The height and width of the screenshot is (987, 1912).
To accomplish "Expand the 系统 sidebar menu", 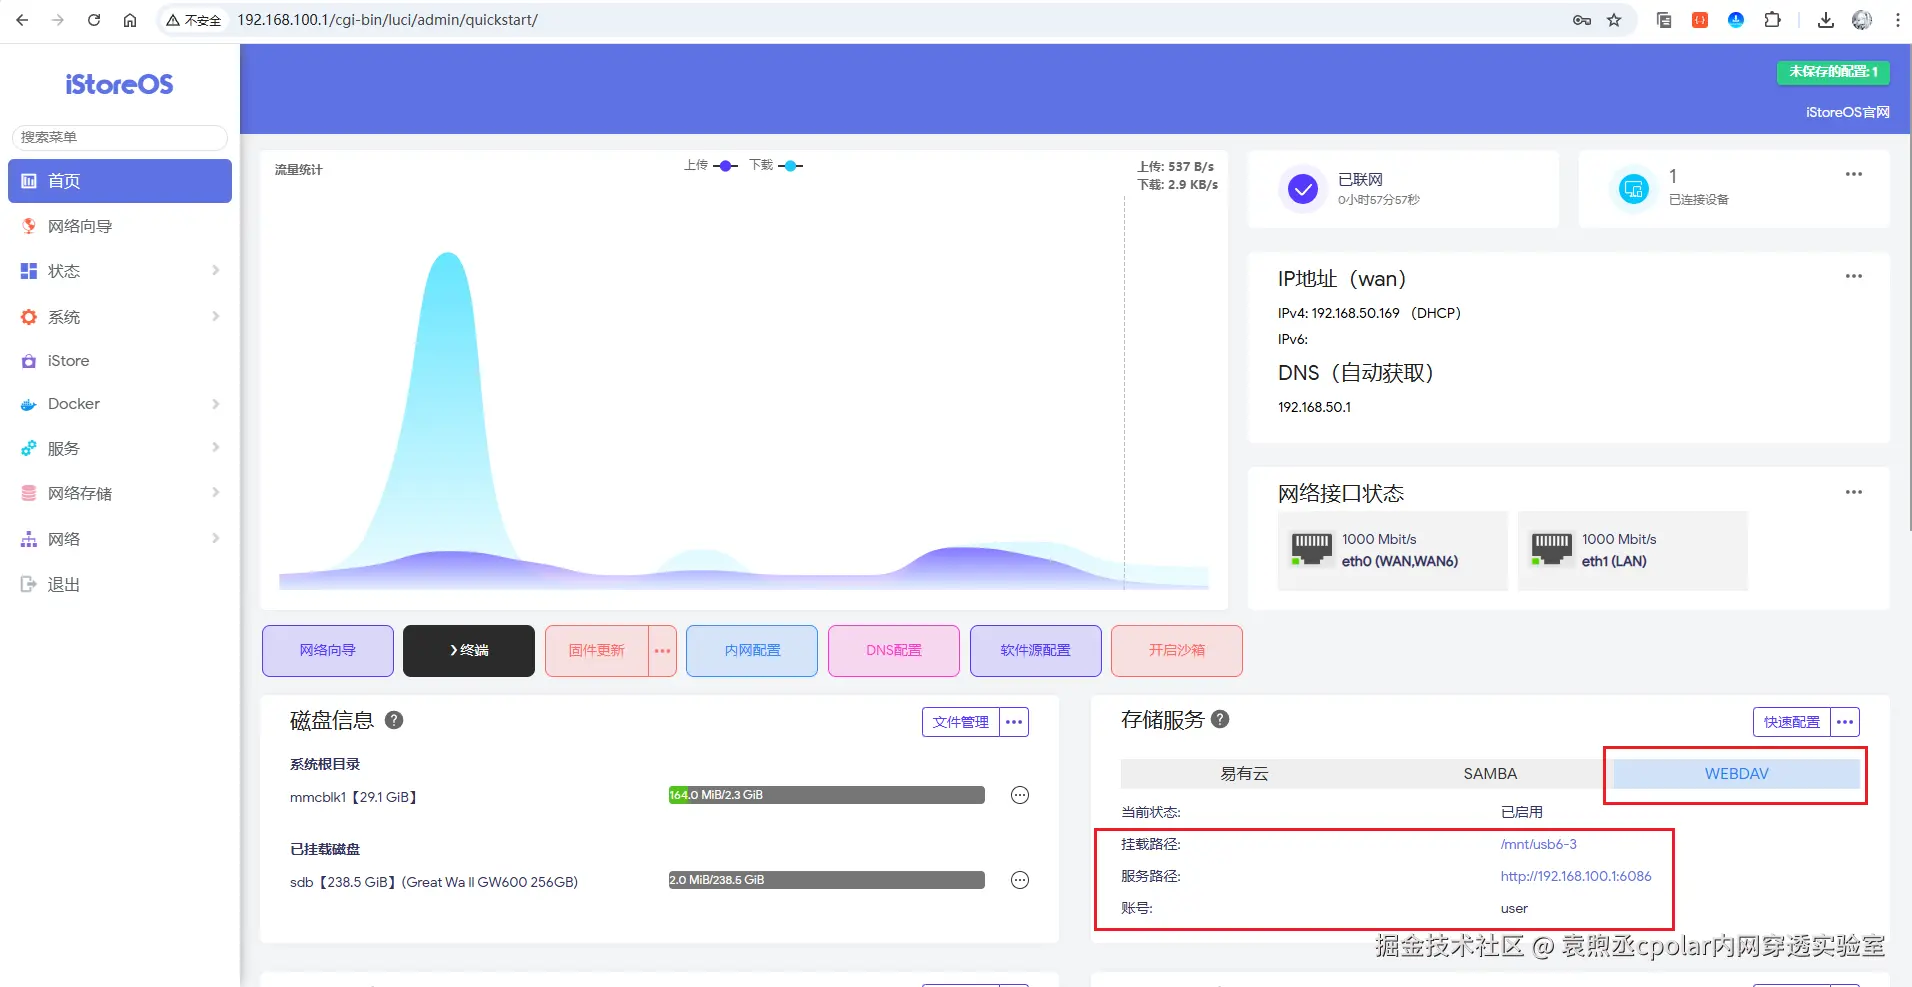I will [x=120, y=317].
